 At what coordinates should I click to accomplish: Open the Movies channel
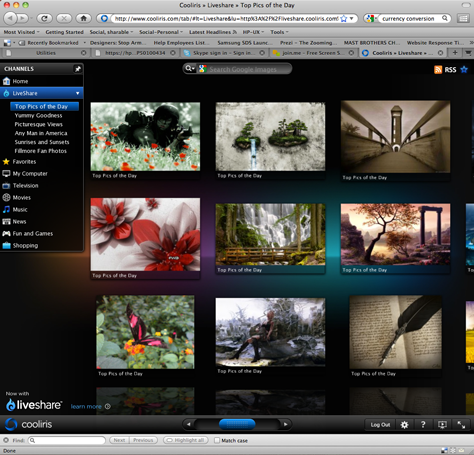41,198
